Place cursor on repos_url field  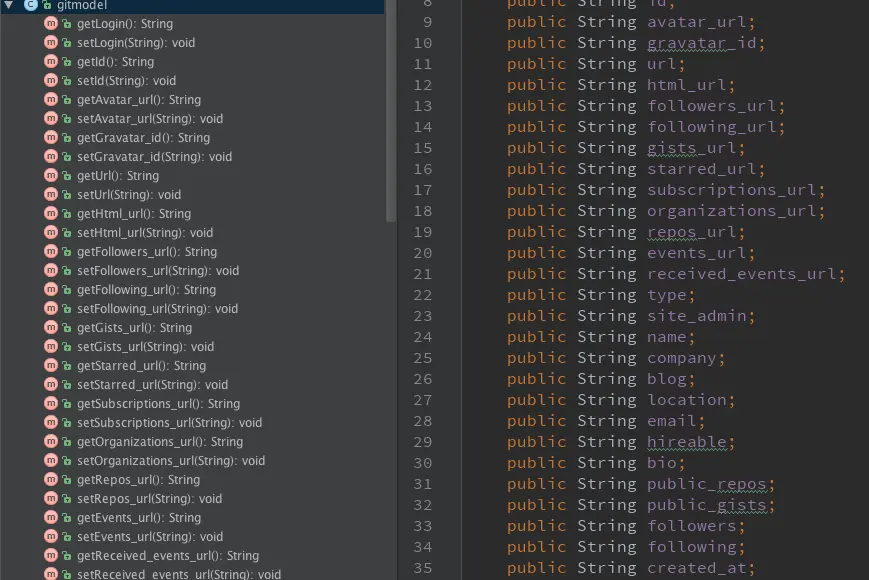coord(691,232)
